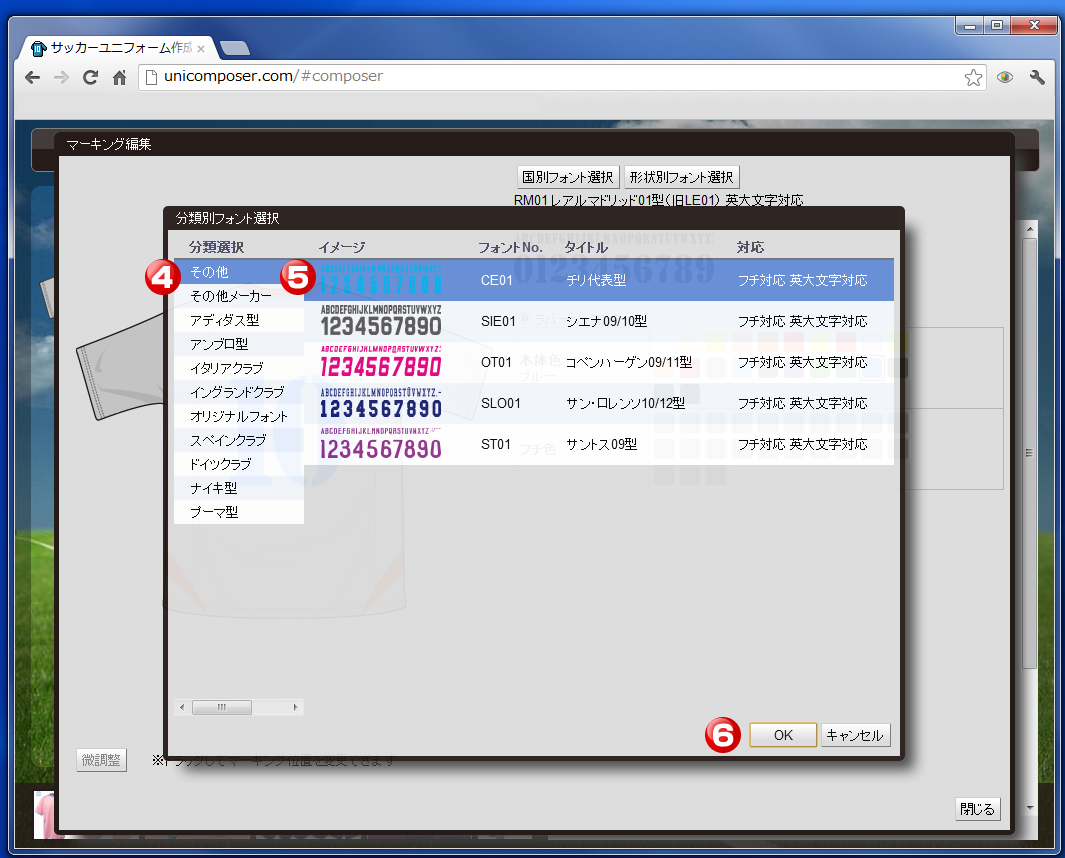Select アディダス型 category
Viewport: 1065px width, 858px height.
pos(238,320)
